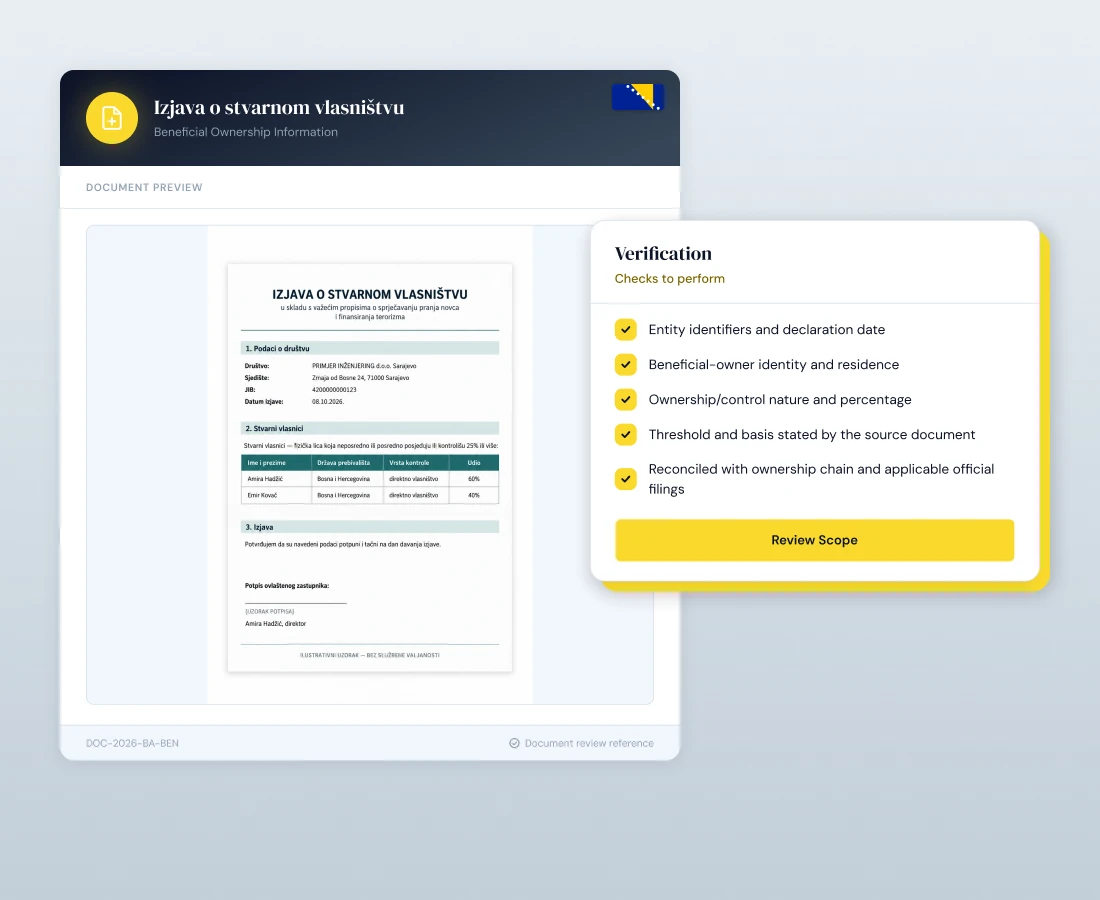Click the Izjava o stvarnom vlasništvu header title

(x=279, y=107)
